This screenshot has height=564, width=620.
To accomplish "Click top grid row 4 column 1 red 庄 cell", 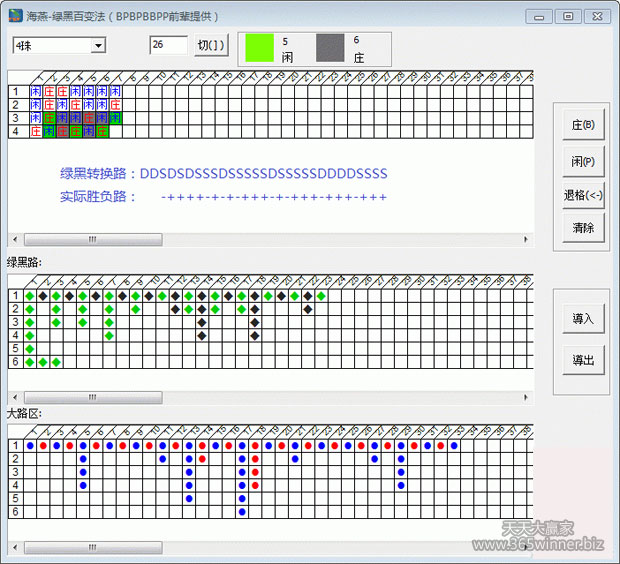I will tap(36, 131).
